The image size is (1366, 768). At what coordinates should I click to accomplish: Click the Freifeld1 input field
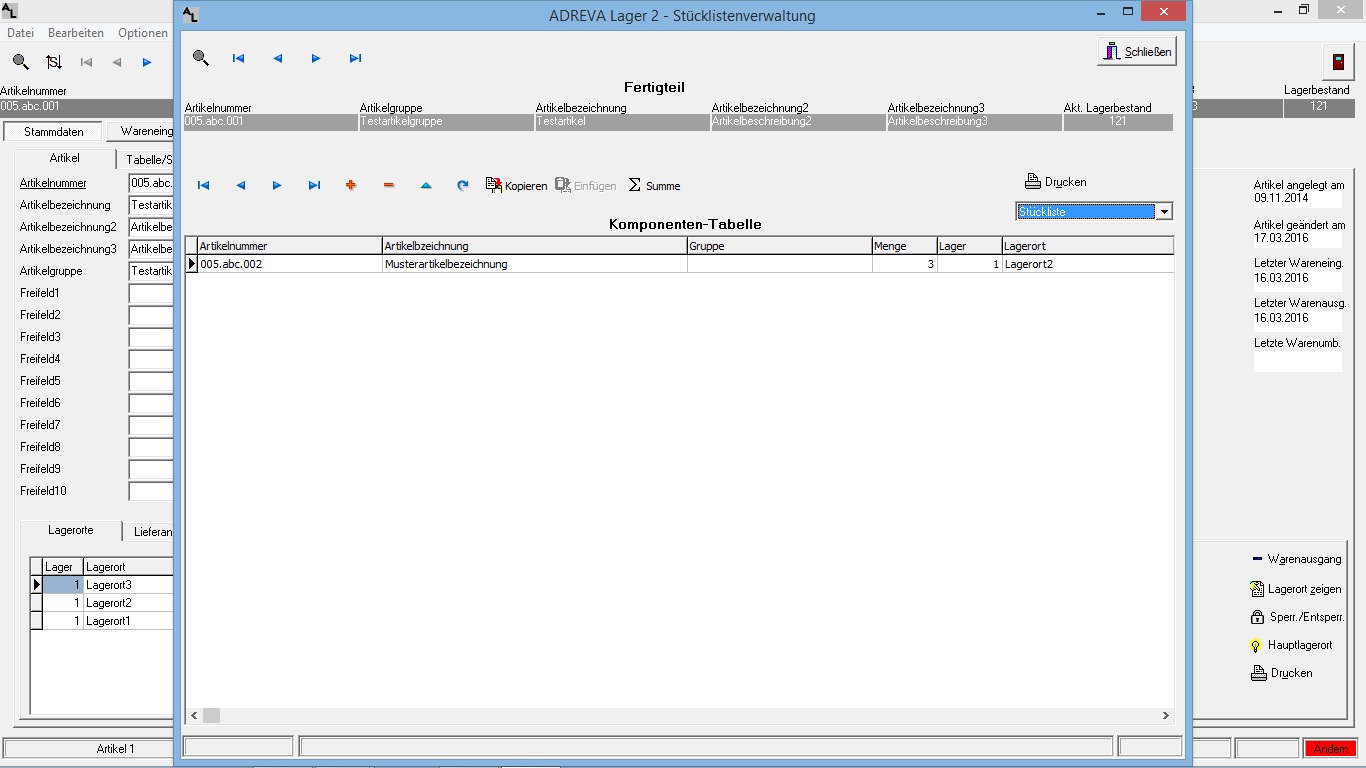pyautogui.click(x=151, y=293)
